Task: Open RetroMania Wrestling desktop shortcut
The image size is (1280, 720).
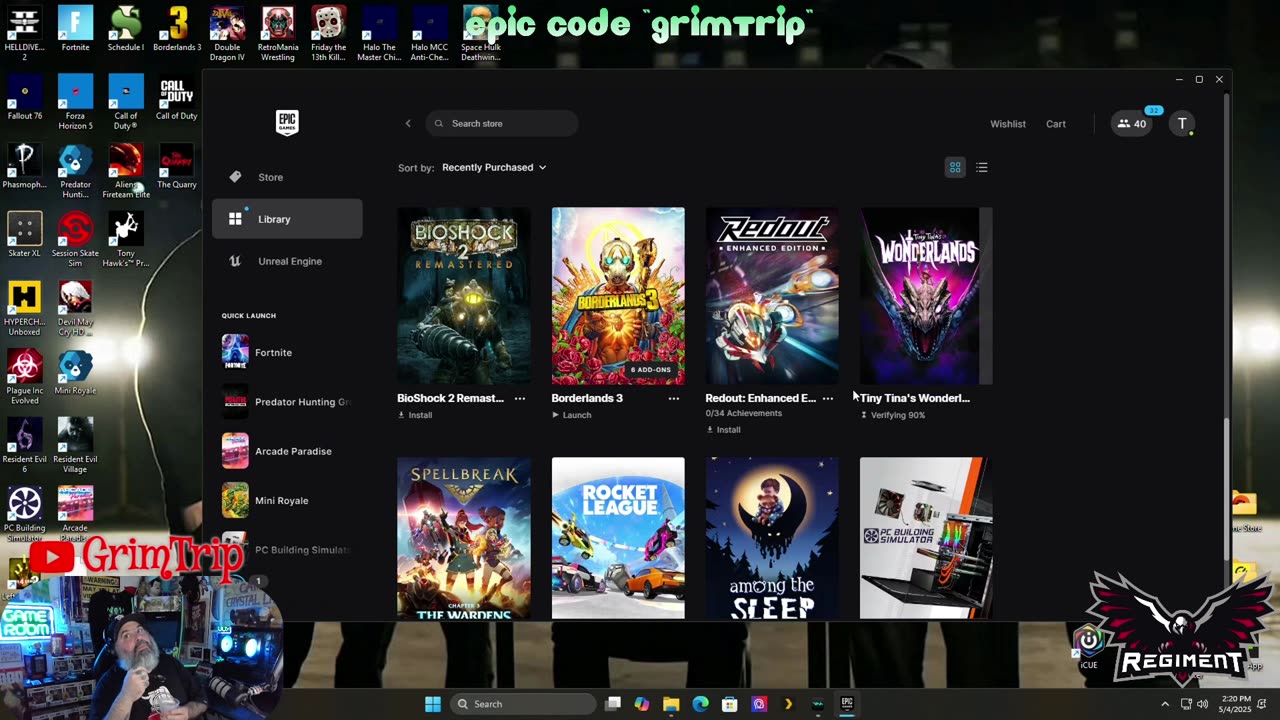Action: click(278, 33)
